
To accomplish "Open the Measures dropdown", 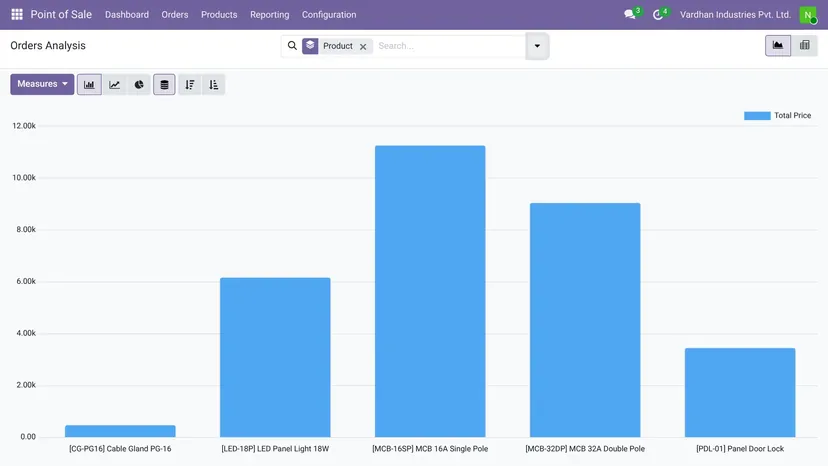I will pos(42,84).
